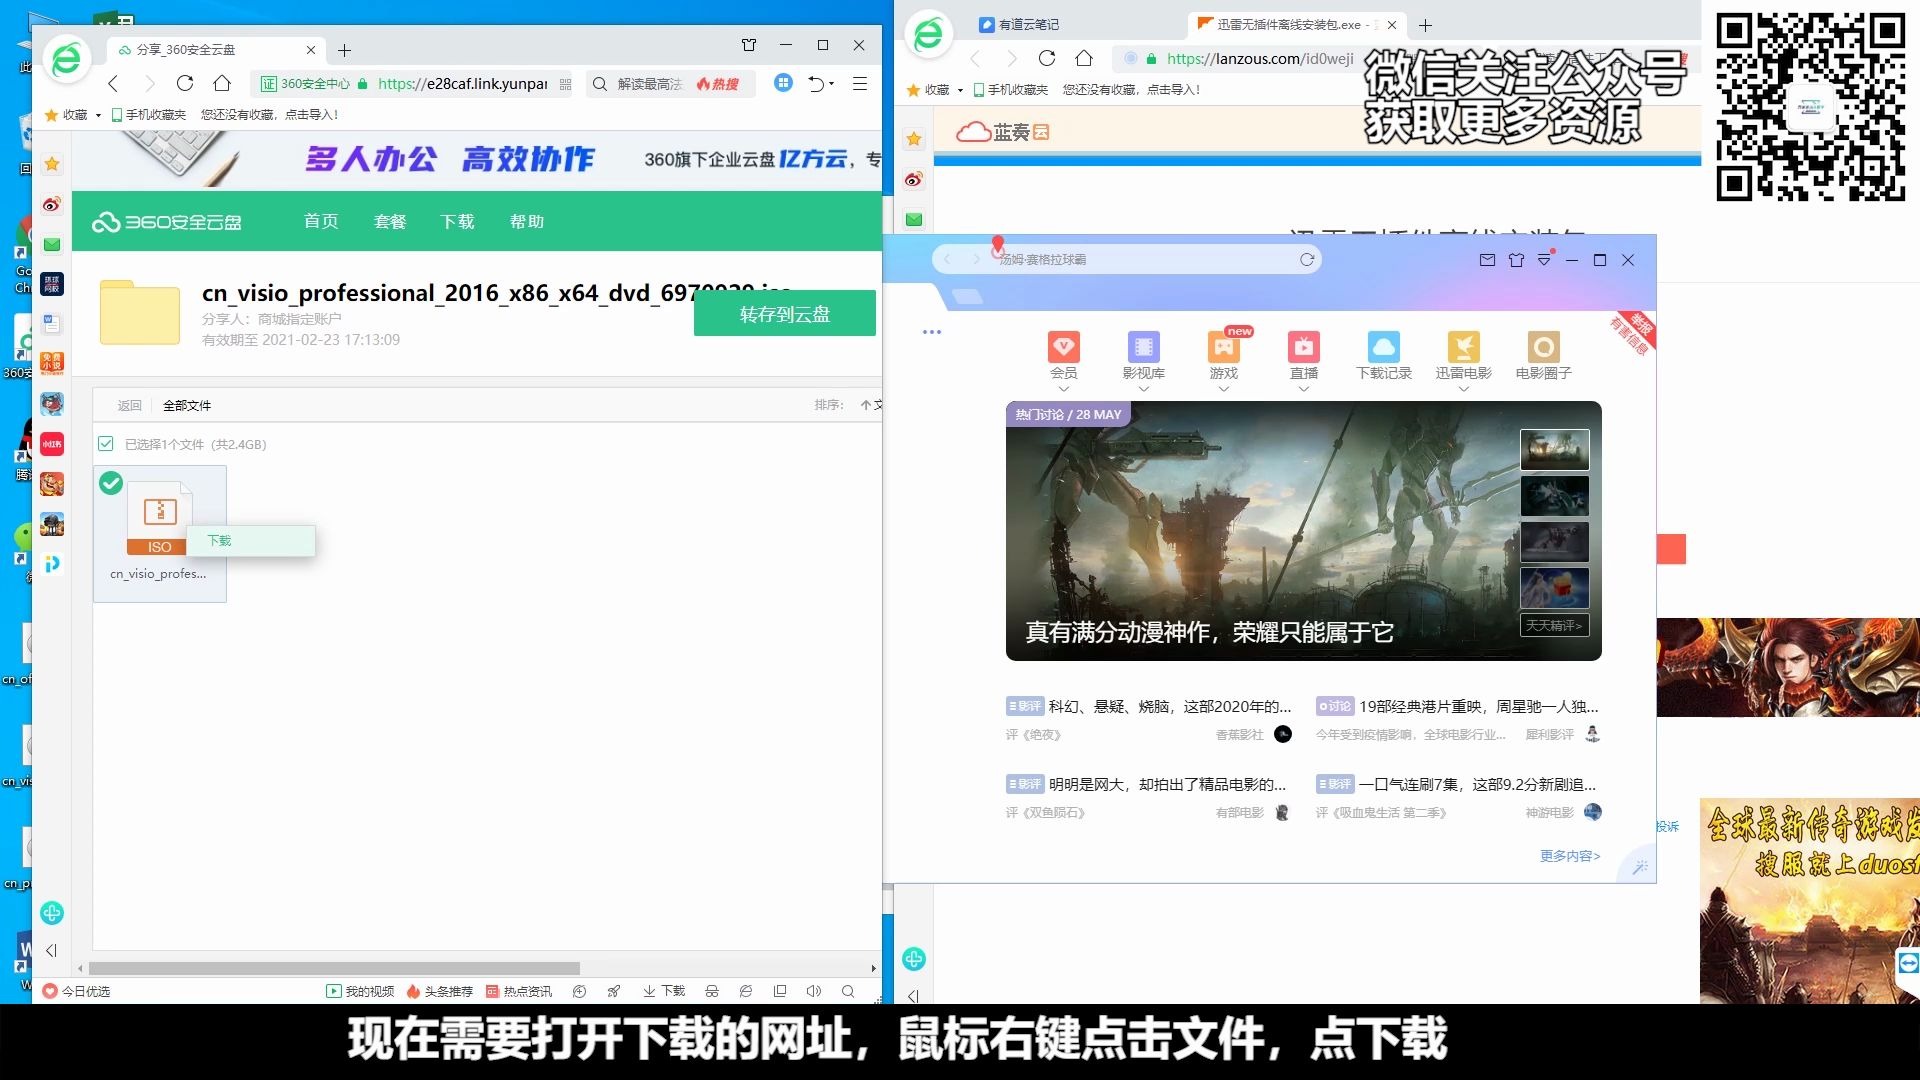Image resolution: width=1920 pixels, height=1080 pixels.
Task: Click the zoom magnifier icon in status bar
Action: click(x=848, y=991)
